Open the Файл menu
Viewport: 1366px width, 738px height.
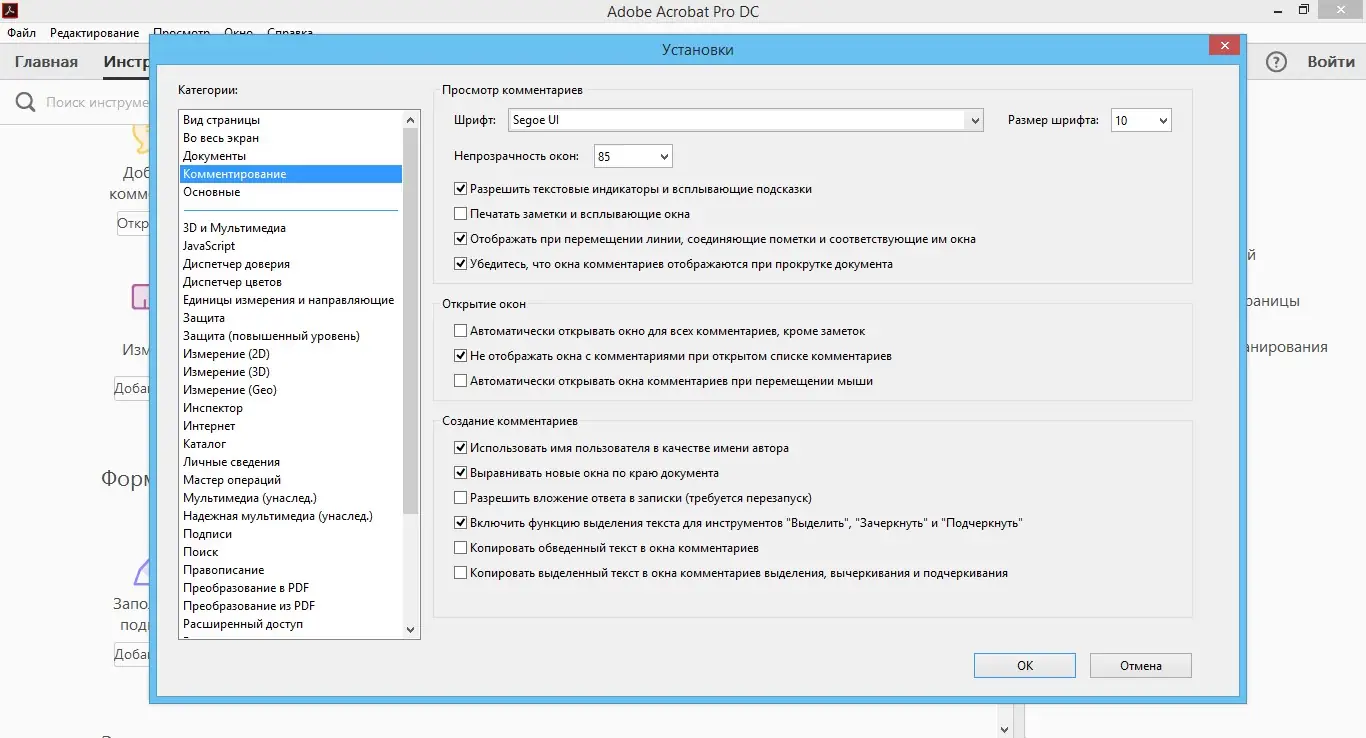[21, 33]
